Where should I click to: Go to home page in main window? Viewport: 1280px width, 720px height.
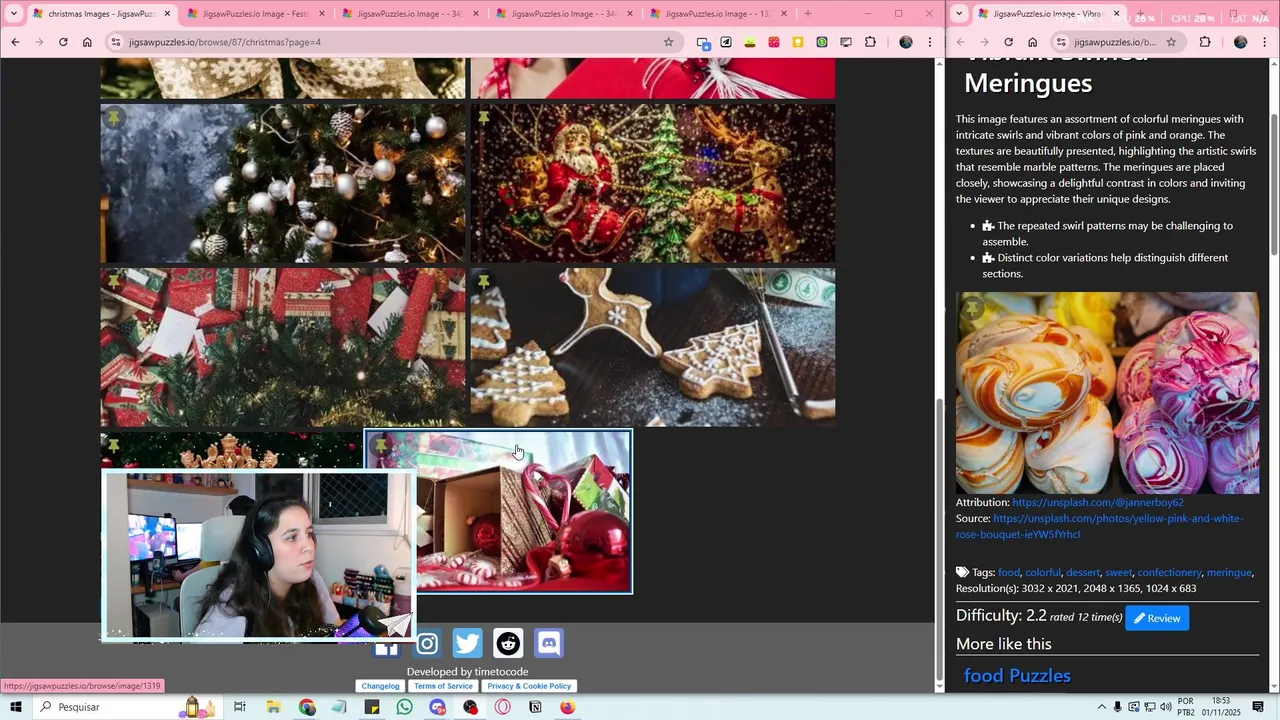(87, 42)
